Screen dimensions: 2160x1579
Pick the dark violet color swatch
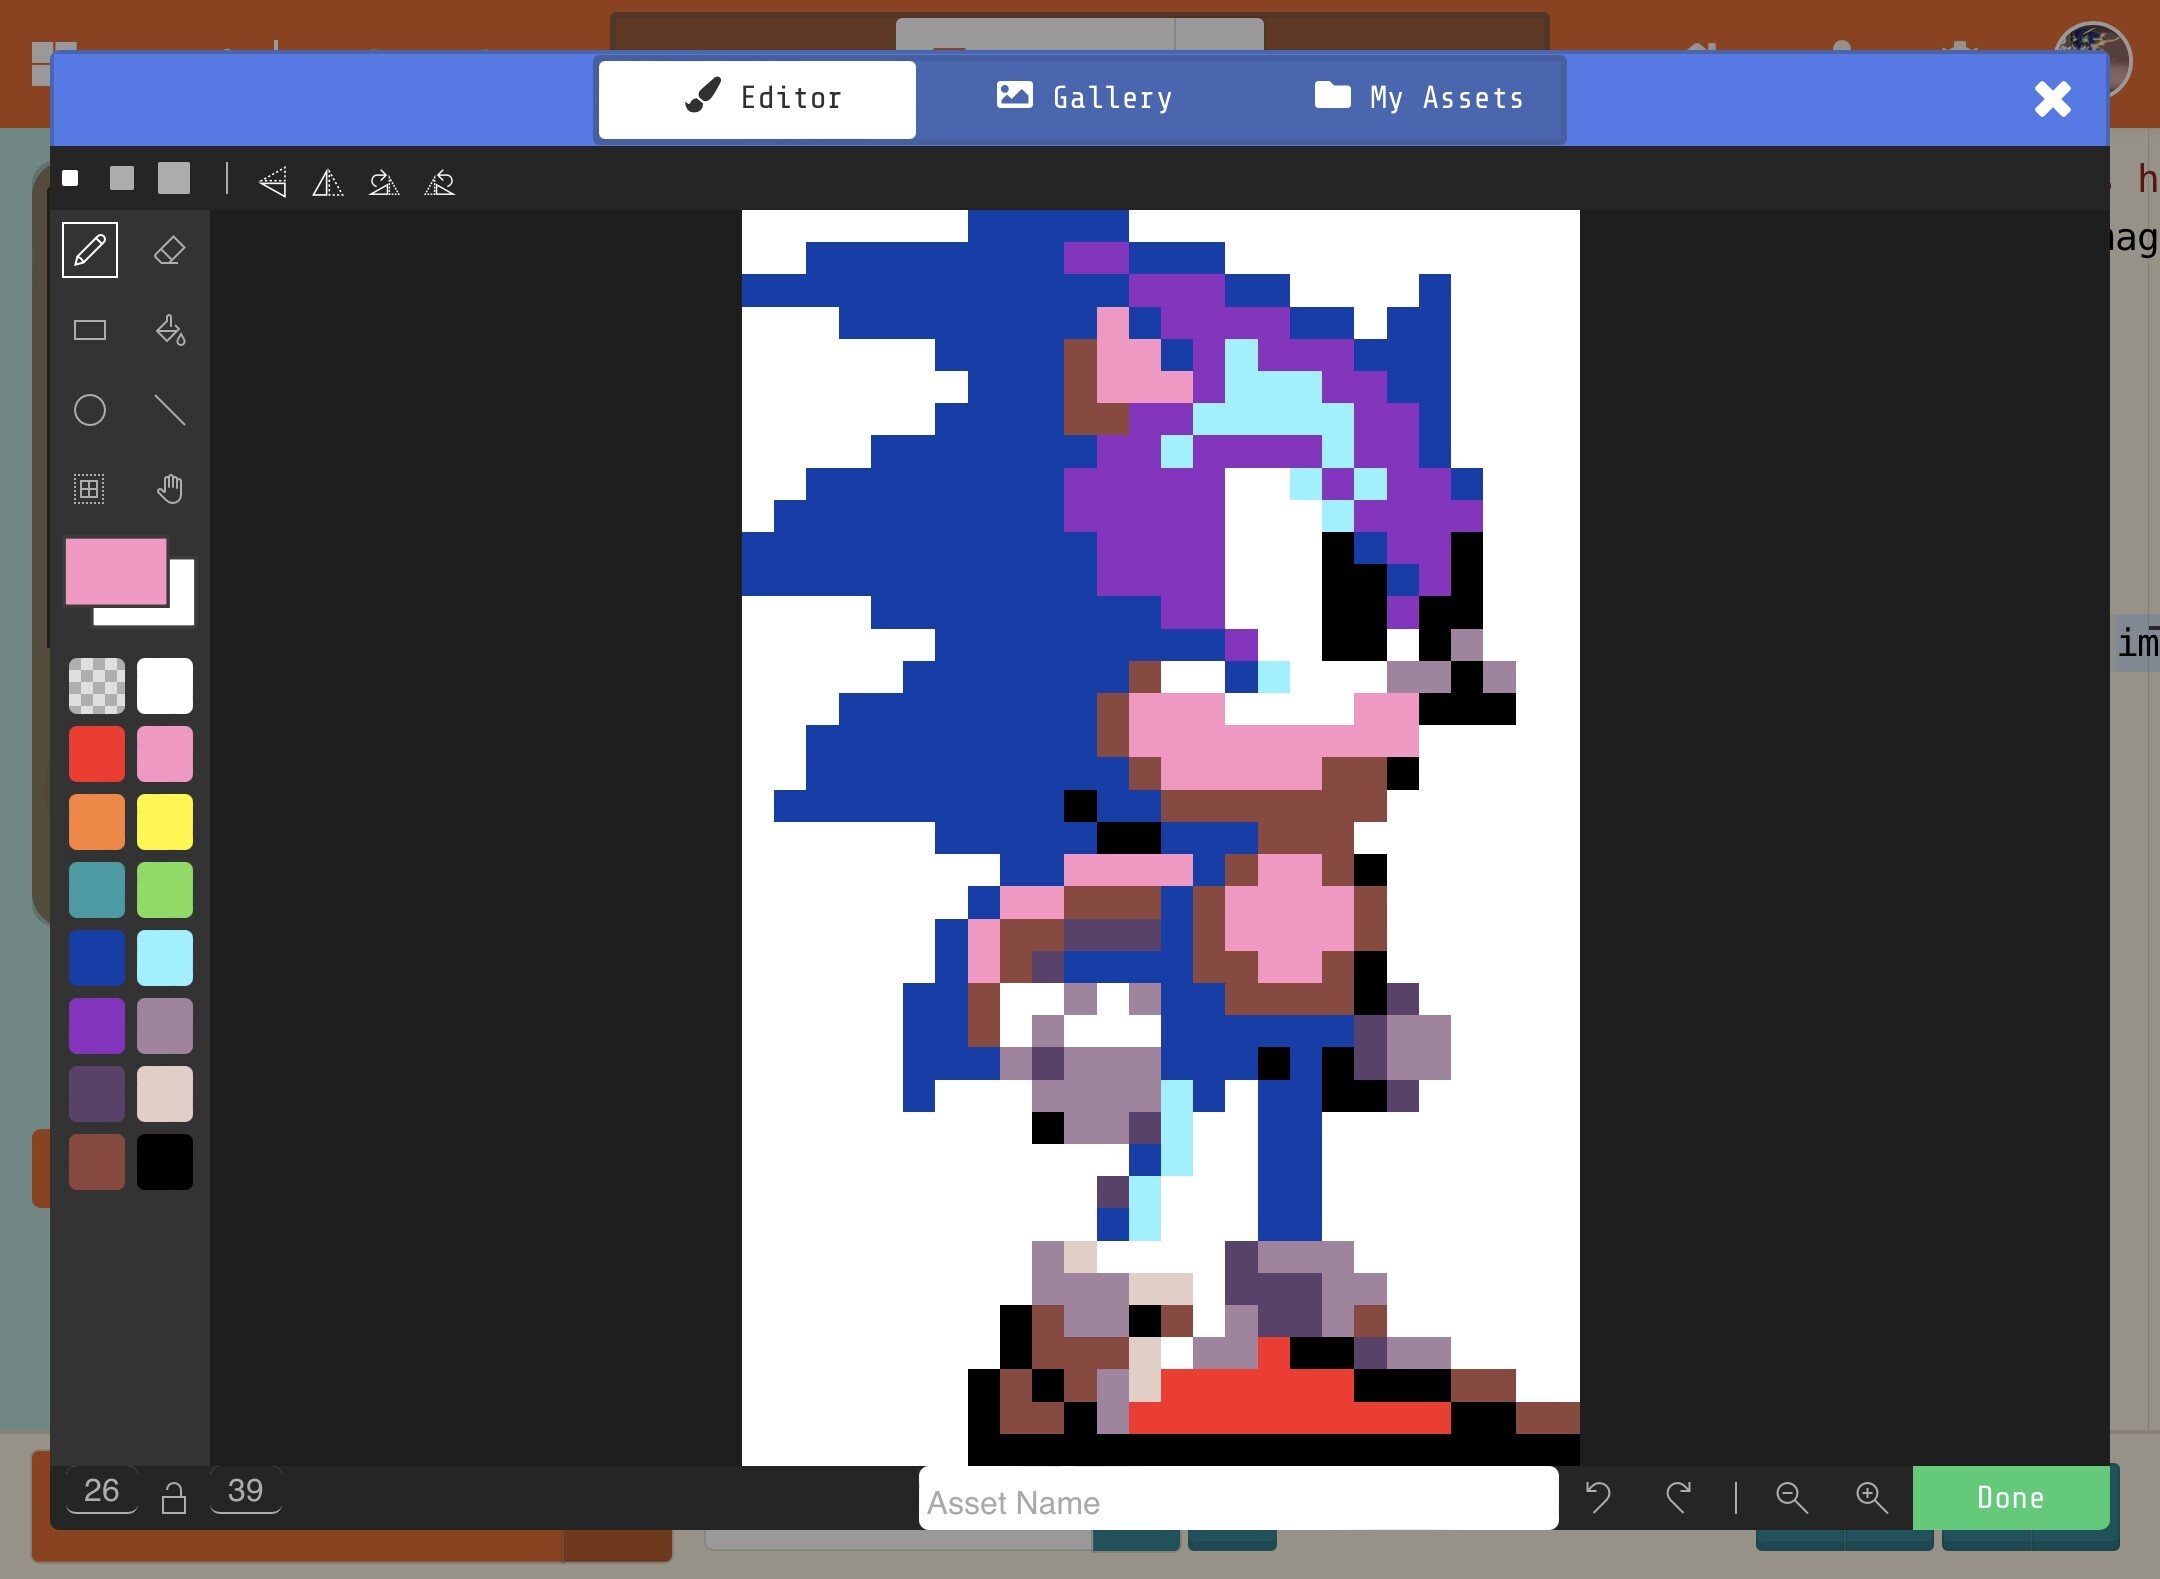coord(97,1094)
